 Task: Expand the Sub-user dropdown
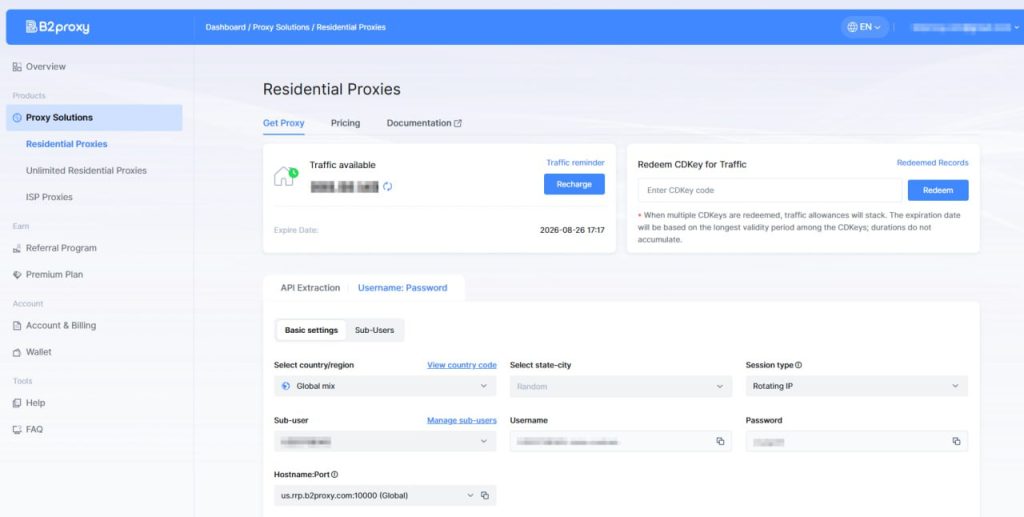click(x=384, y=441)
